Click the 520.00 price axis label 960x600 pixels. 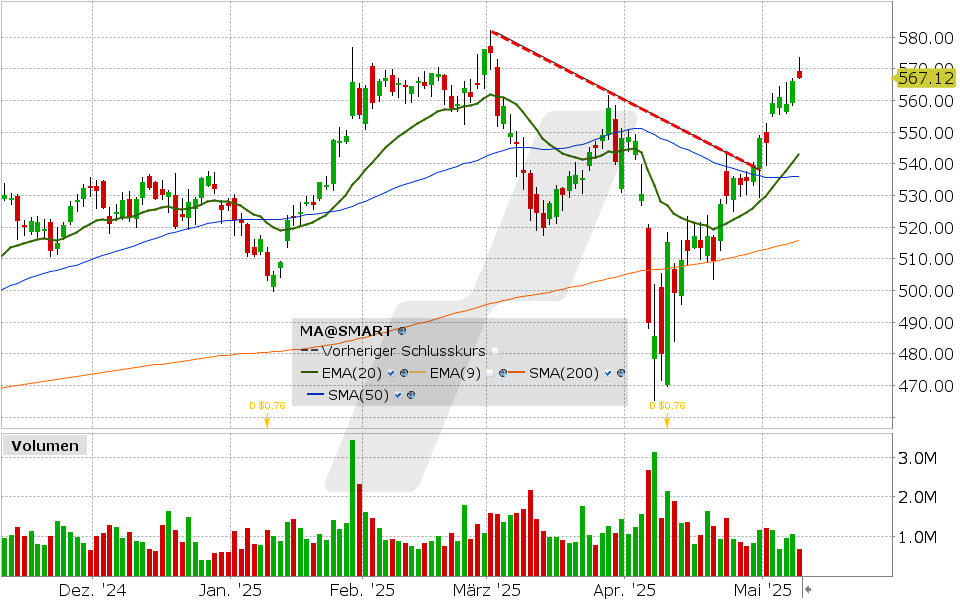coord(925,228)
